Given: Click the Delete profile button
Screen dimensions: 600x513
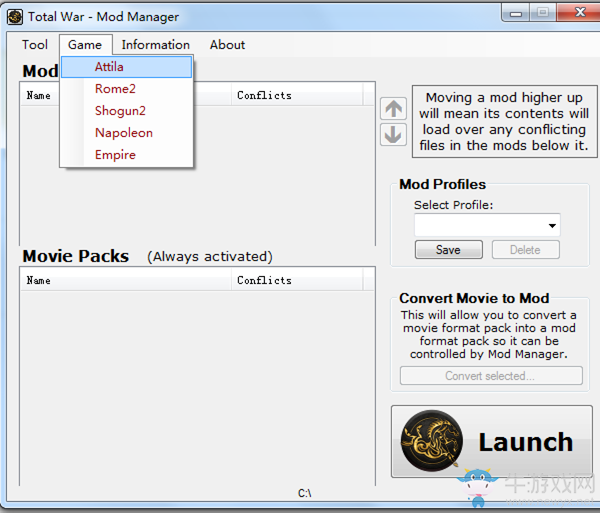Looking at the screenshot, I should coord(525,250).
